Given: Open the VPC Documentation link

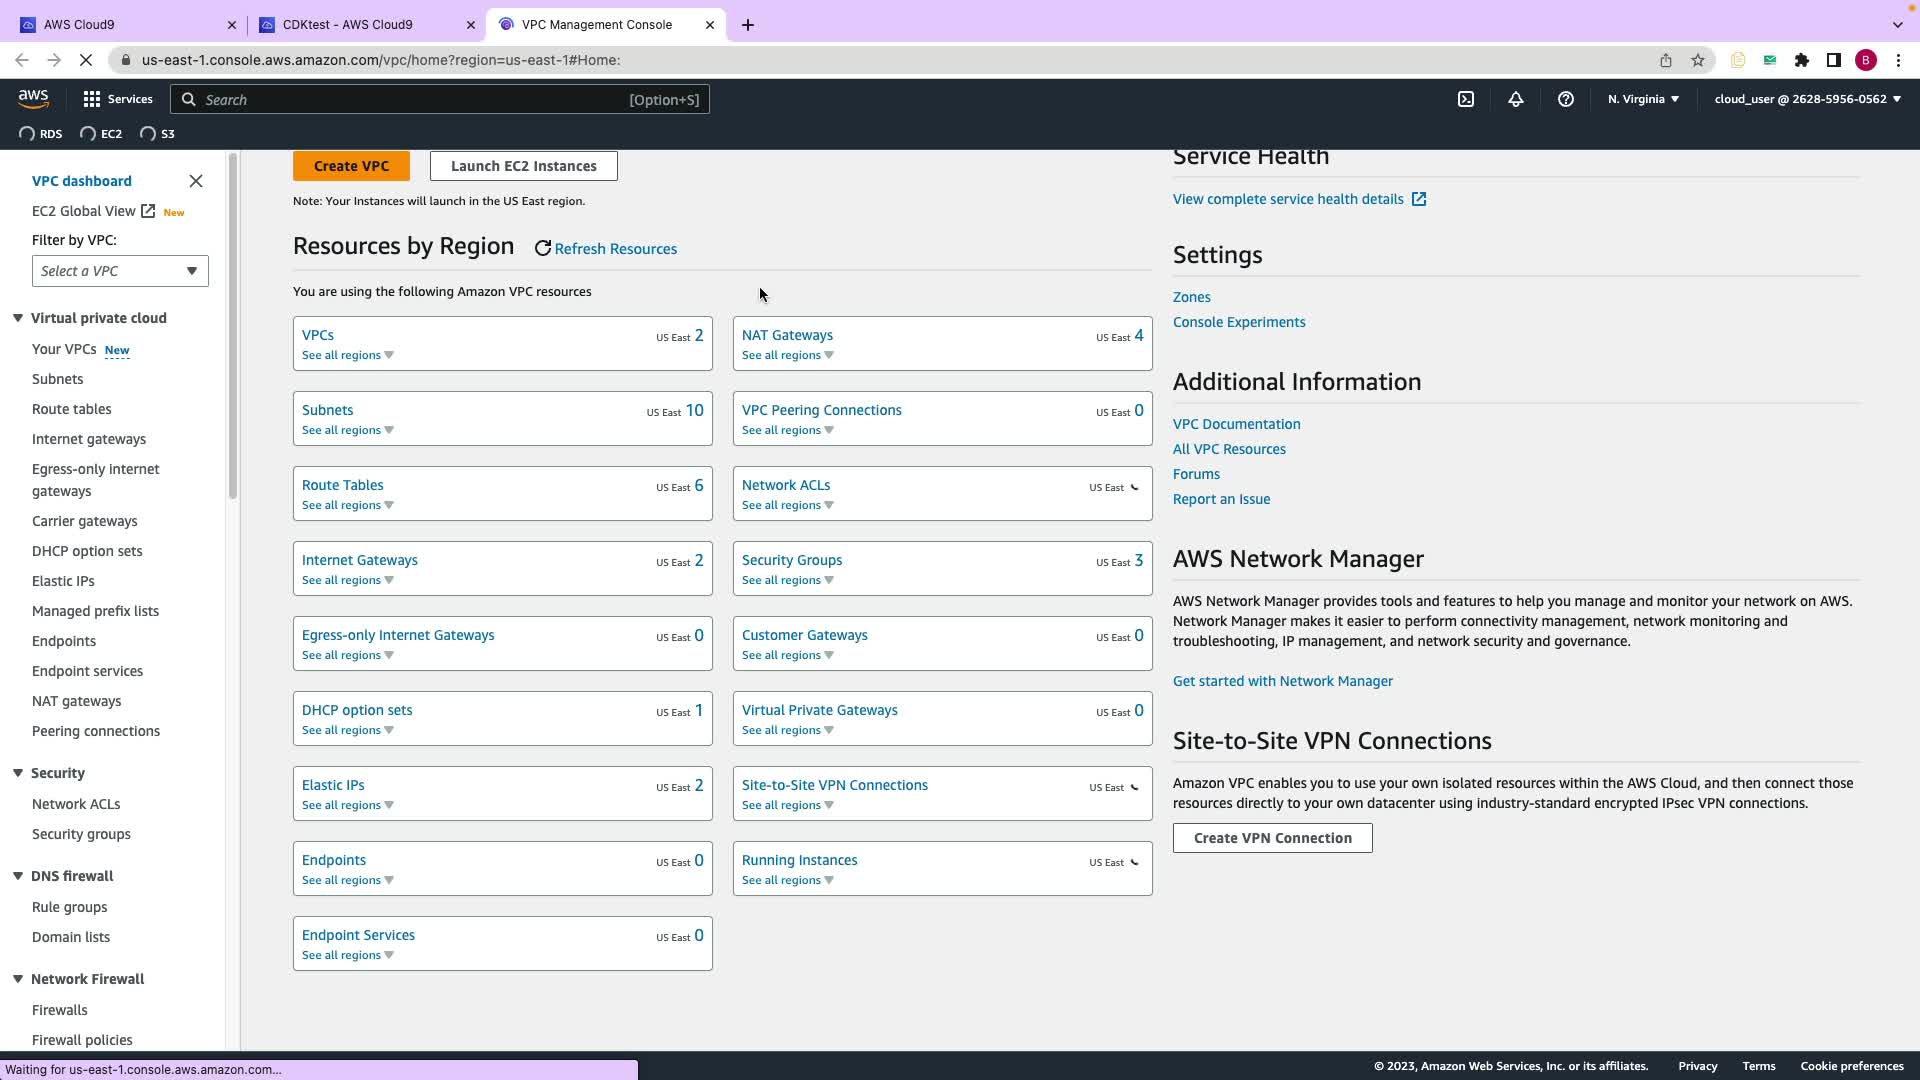Looking at the screenshot, I should coord(1236,424).
